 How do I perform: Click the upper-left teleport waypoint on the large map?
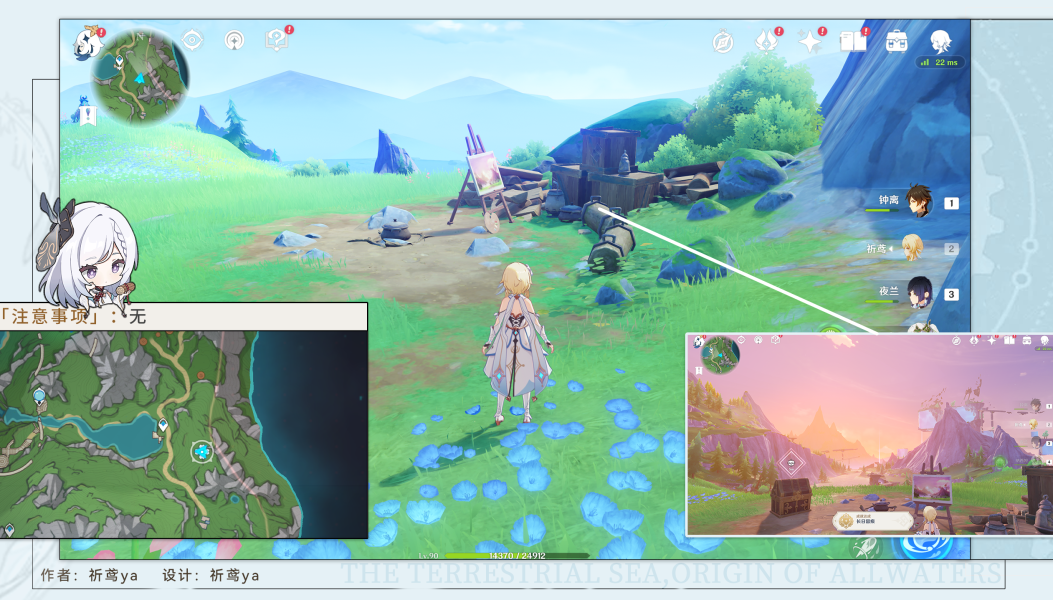(x=40, y=396)
